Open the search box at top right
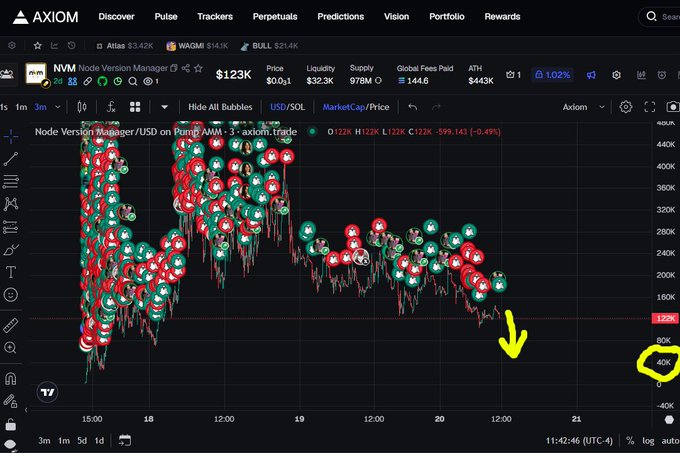Viewport: 680px width, 453px height. tap(659, 17)
